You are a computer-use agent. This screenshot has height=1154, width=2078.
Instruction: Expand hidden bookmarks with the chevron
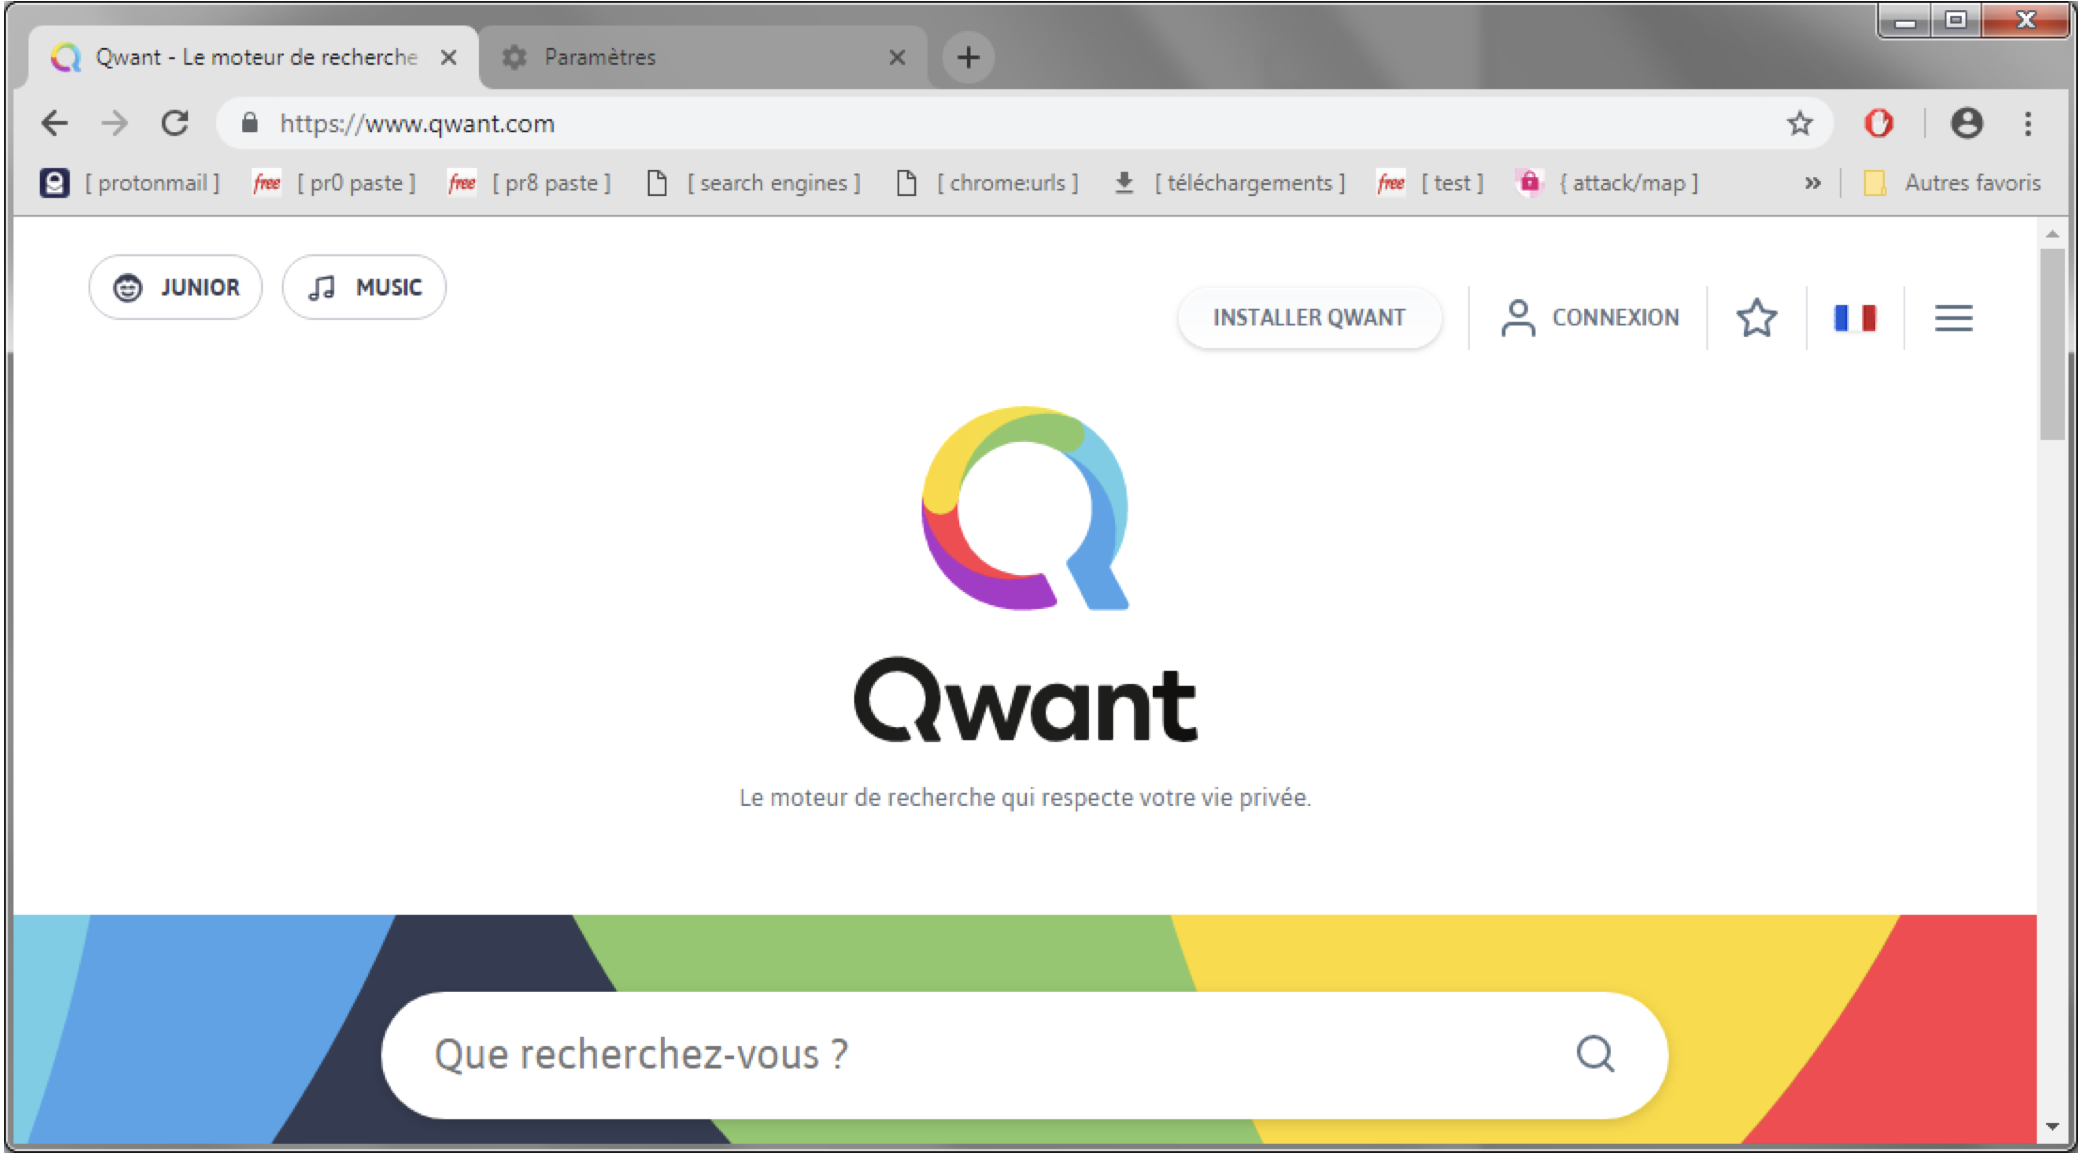(x=1812, y=183)
